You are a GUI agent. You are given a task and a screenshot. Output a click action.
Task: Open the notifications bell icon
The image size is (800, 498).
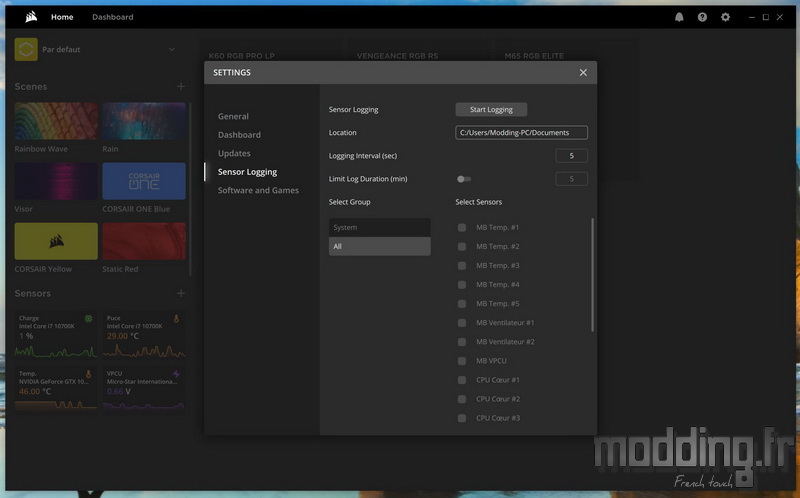679,17
